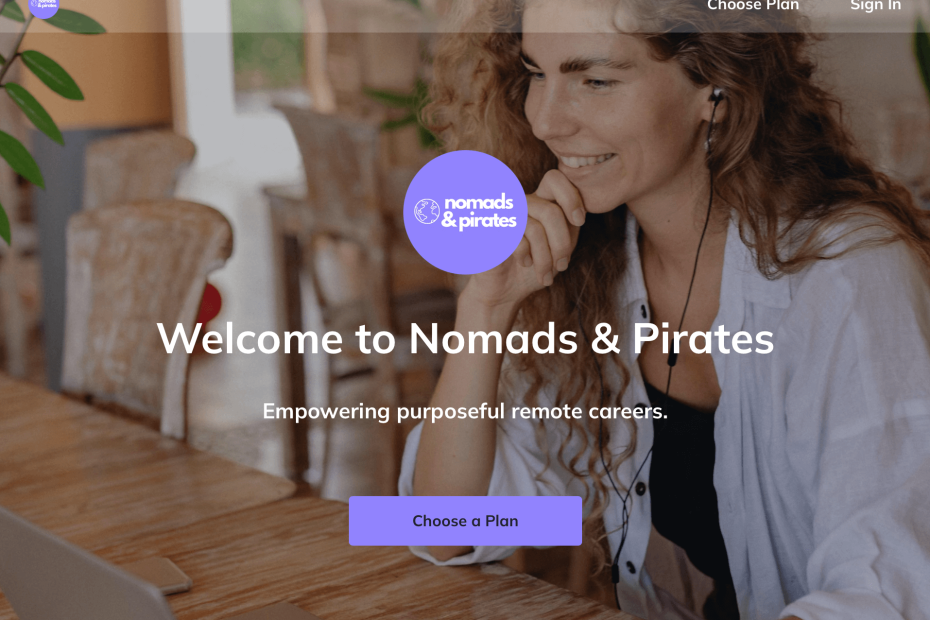
Task: Click the 'Empowering purposeful remote careers.' tagline
Action: [x=465, y=411]
